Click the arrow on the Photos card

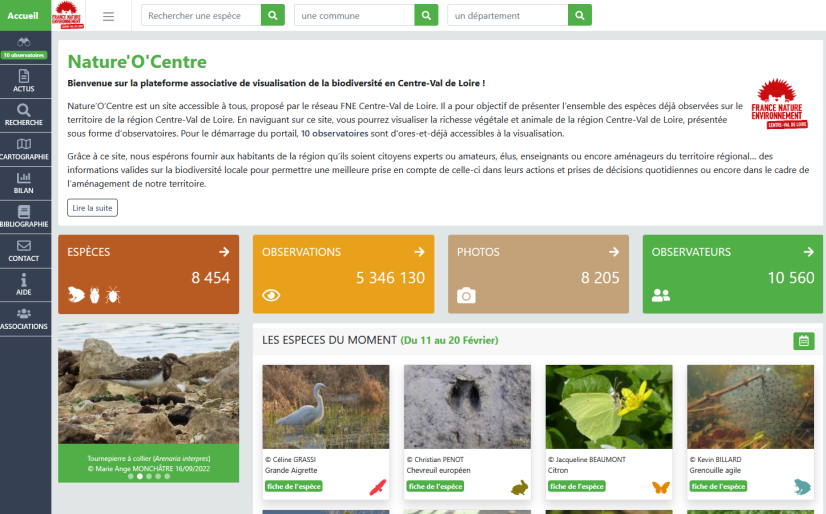(614, 252)
